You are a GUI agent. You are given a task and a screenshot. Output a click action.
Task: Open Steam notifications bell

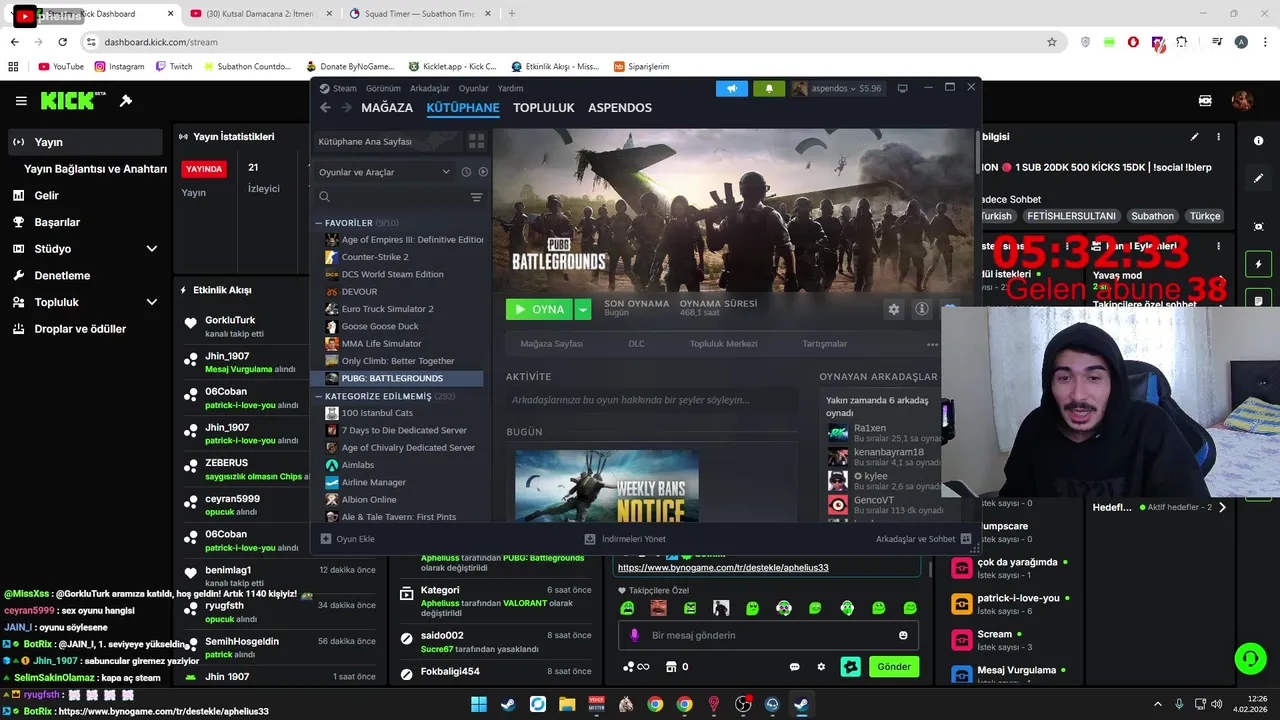[769, 88]
